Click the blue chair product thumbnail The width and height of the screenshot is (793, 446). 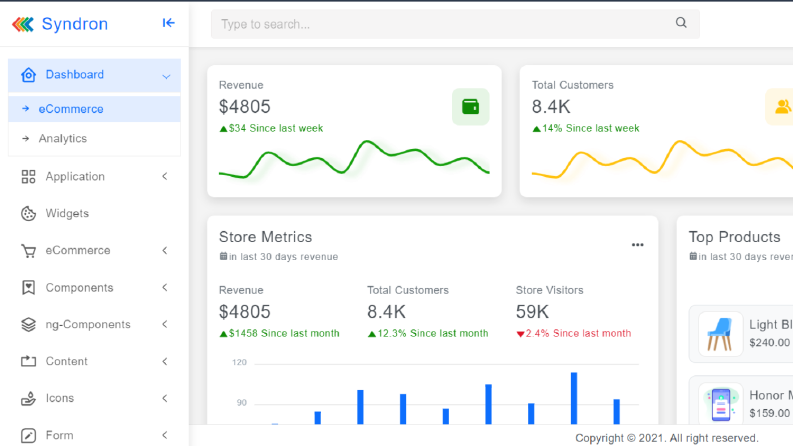[x=720, y=334]
